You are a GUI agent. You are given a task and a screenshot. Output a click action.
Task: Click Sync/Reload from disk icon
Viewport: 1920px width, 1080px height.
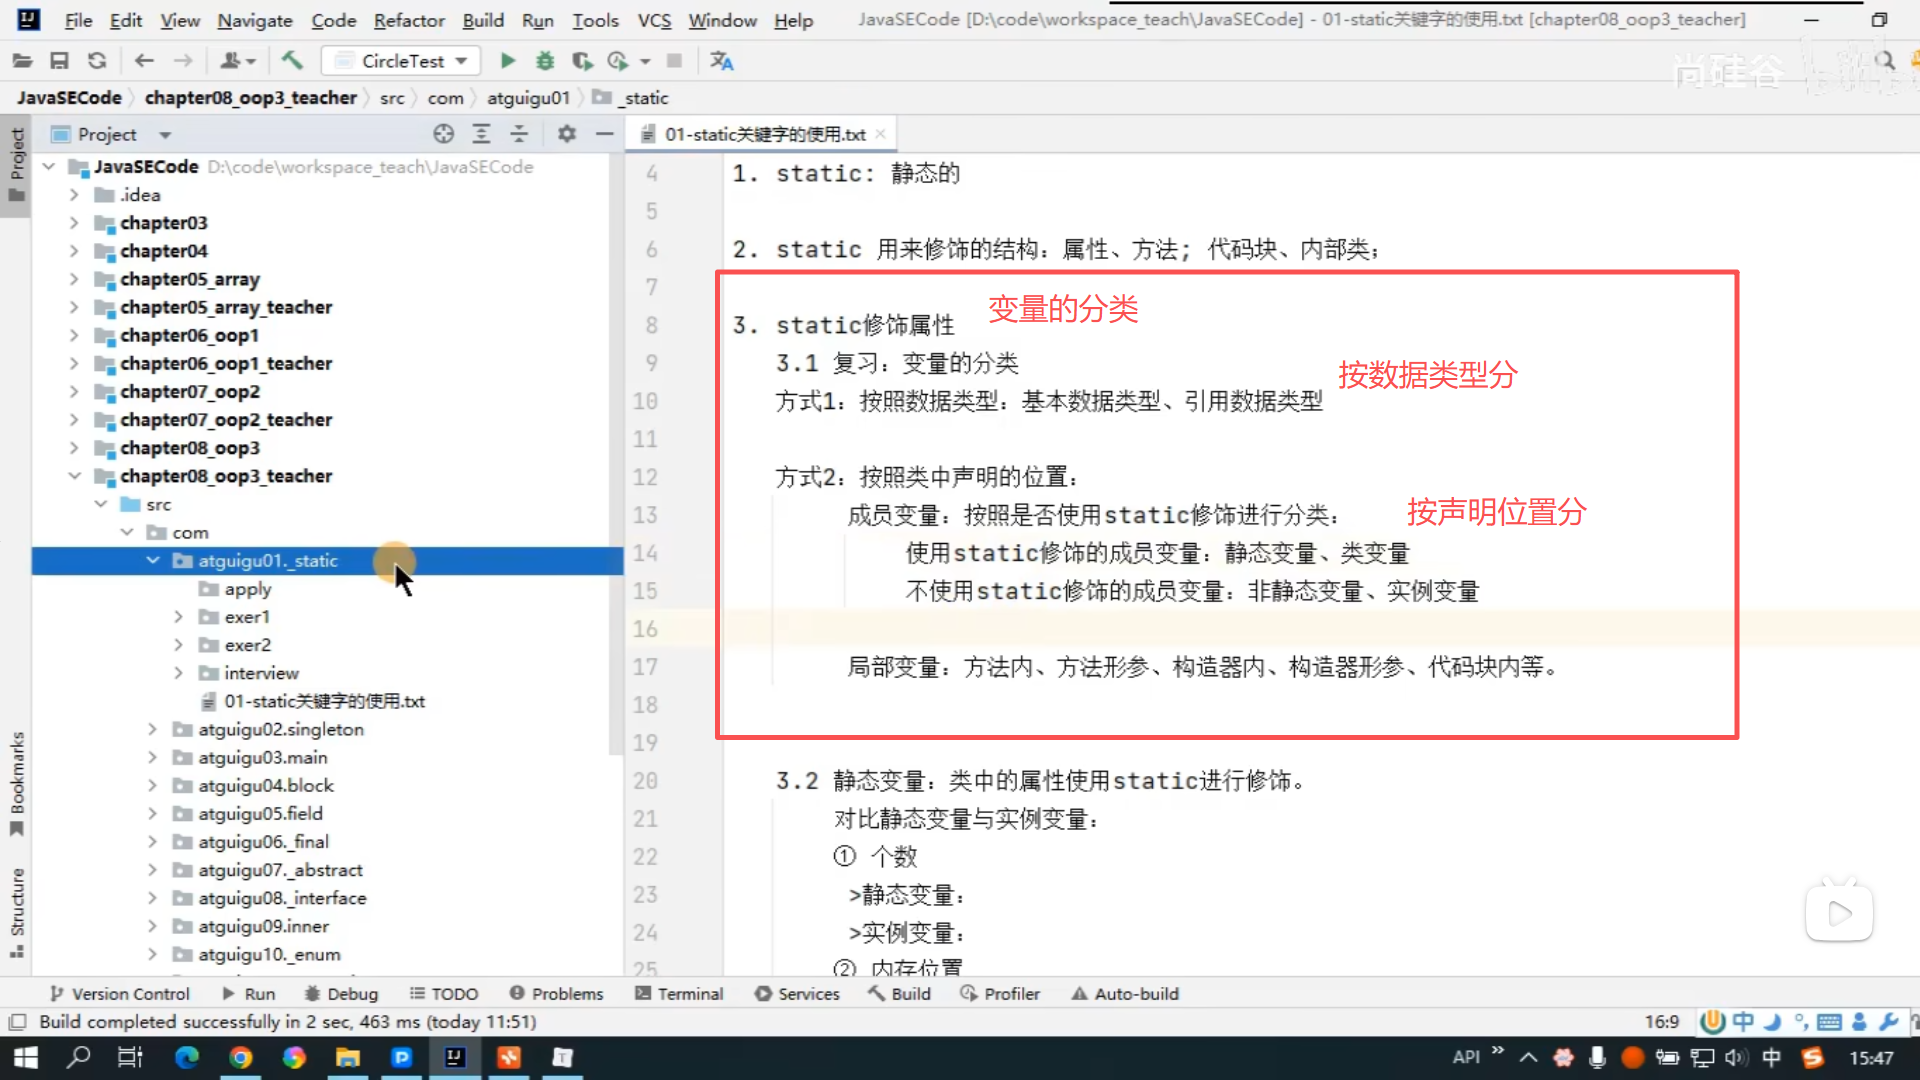[97, 61]
